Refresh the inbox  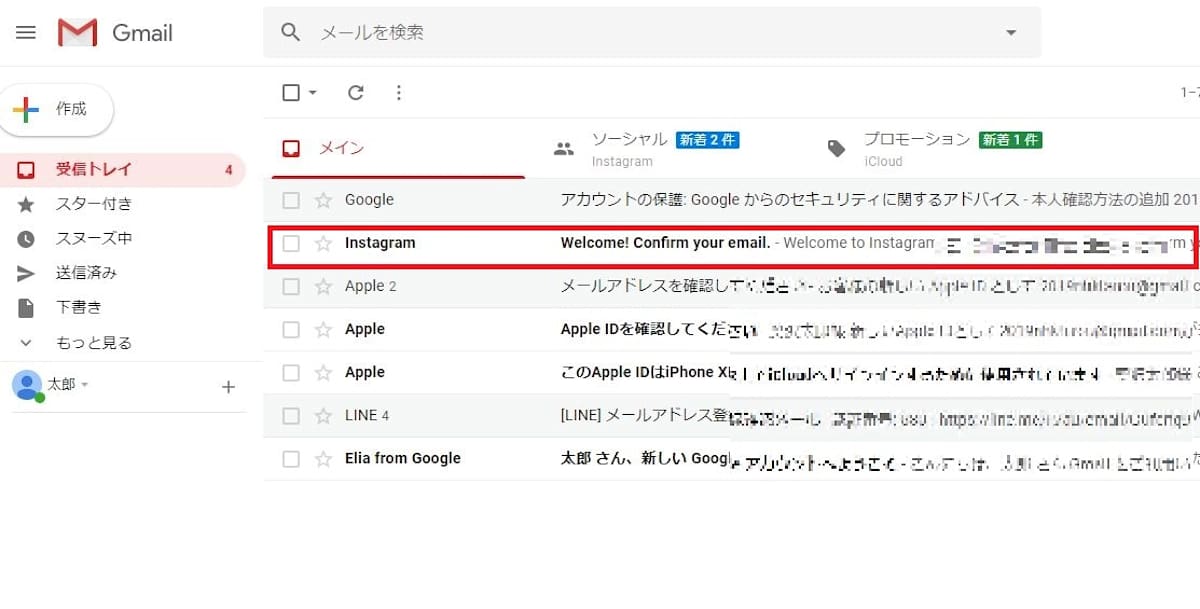point(355,93)
